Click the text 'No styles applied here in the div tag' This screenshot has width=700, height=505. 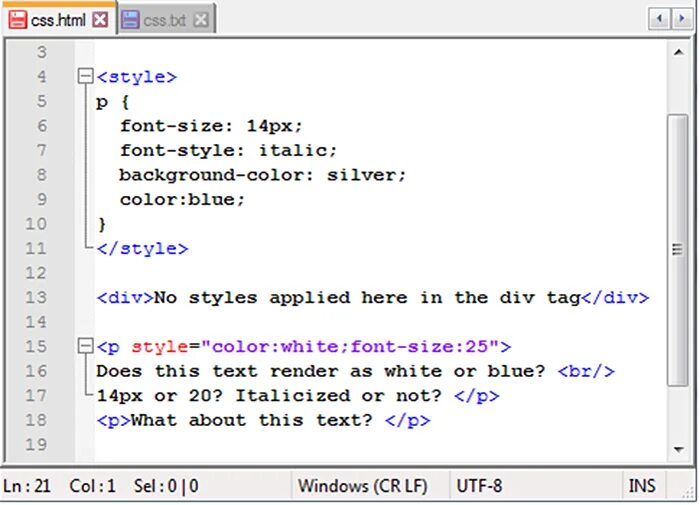pos(367,298)
